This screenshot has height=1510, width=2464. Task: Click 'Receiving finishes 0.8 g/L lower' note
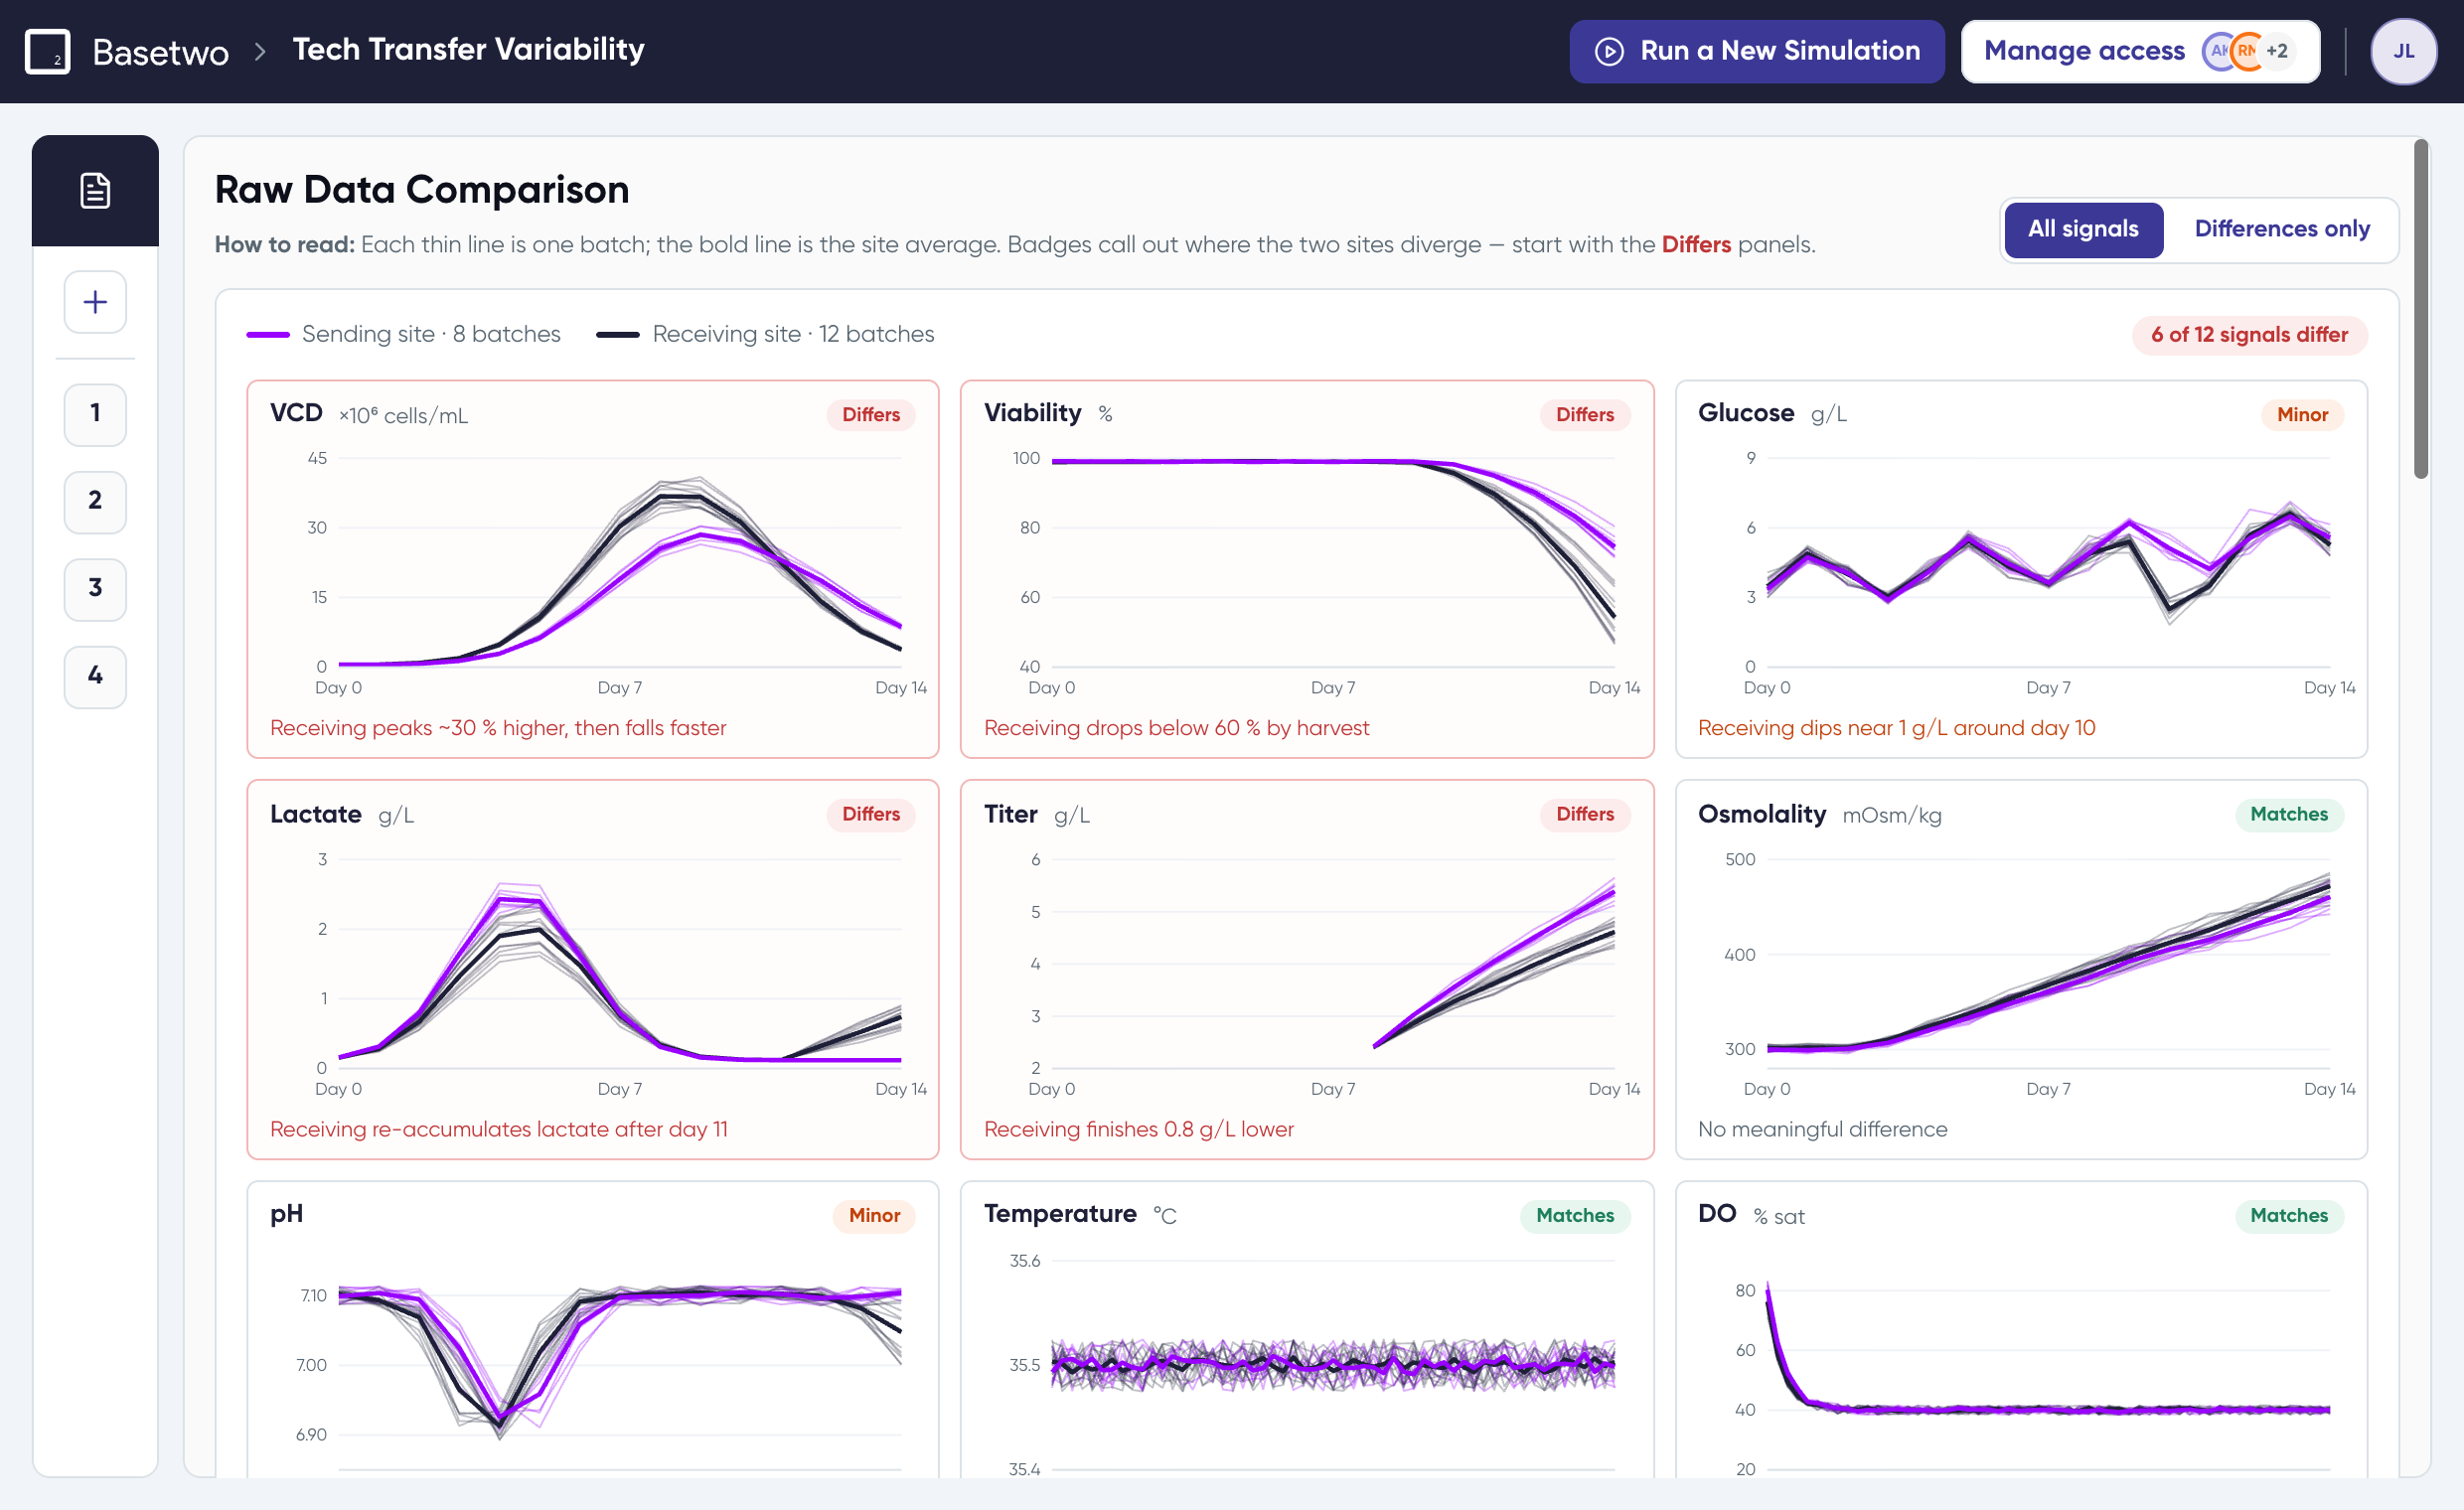click(1139, 1129)
